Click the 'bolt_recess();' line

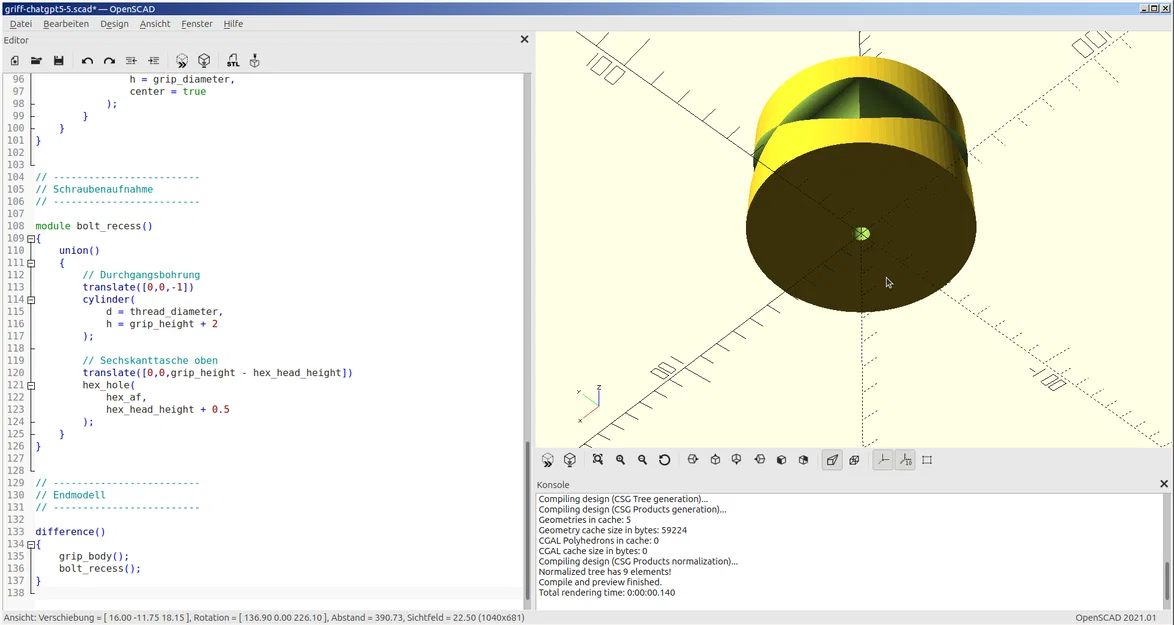coord(100,568)
